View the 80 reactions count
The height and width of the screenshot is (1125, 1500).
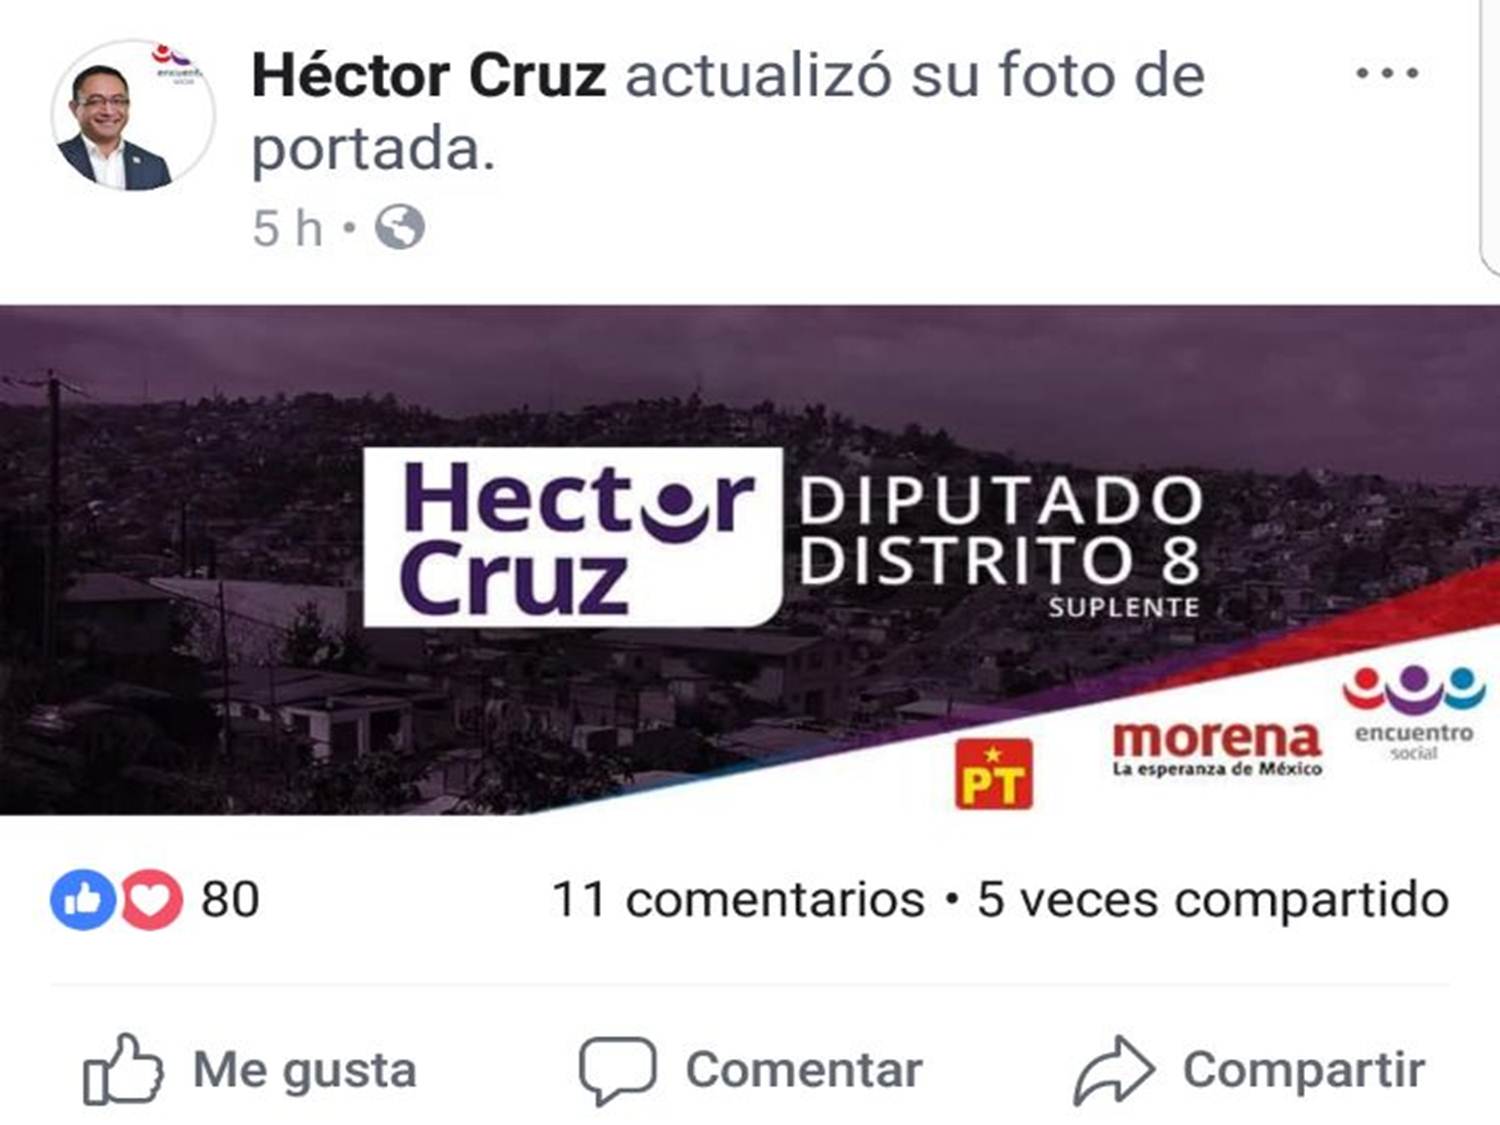[x=230, y=899]
